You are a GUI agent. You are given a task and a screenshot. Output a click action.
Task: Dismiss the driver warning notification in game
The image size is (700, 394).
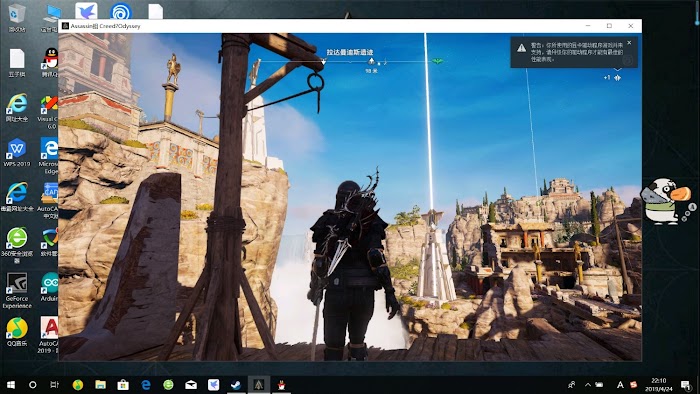(x=629, y=43)
